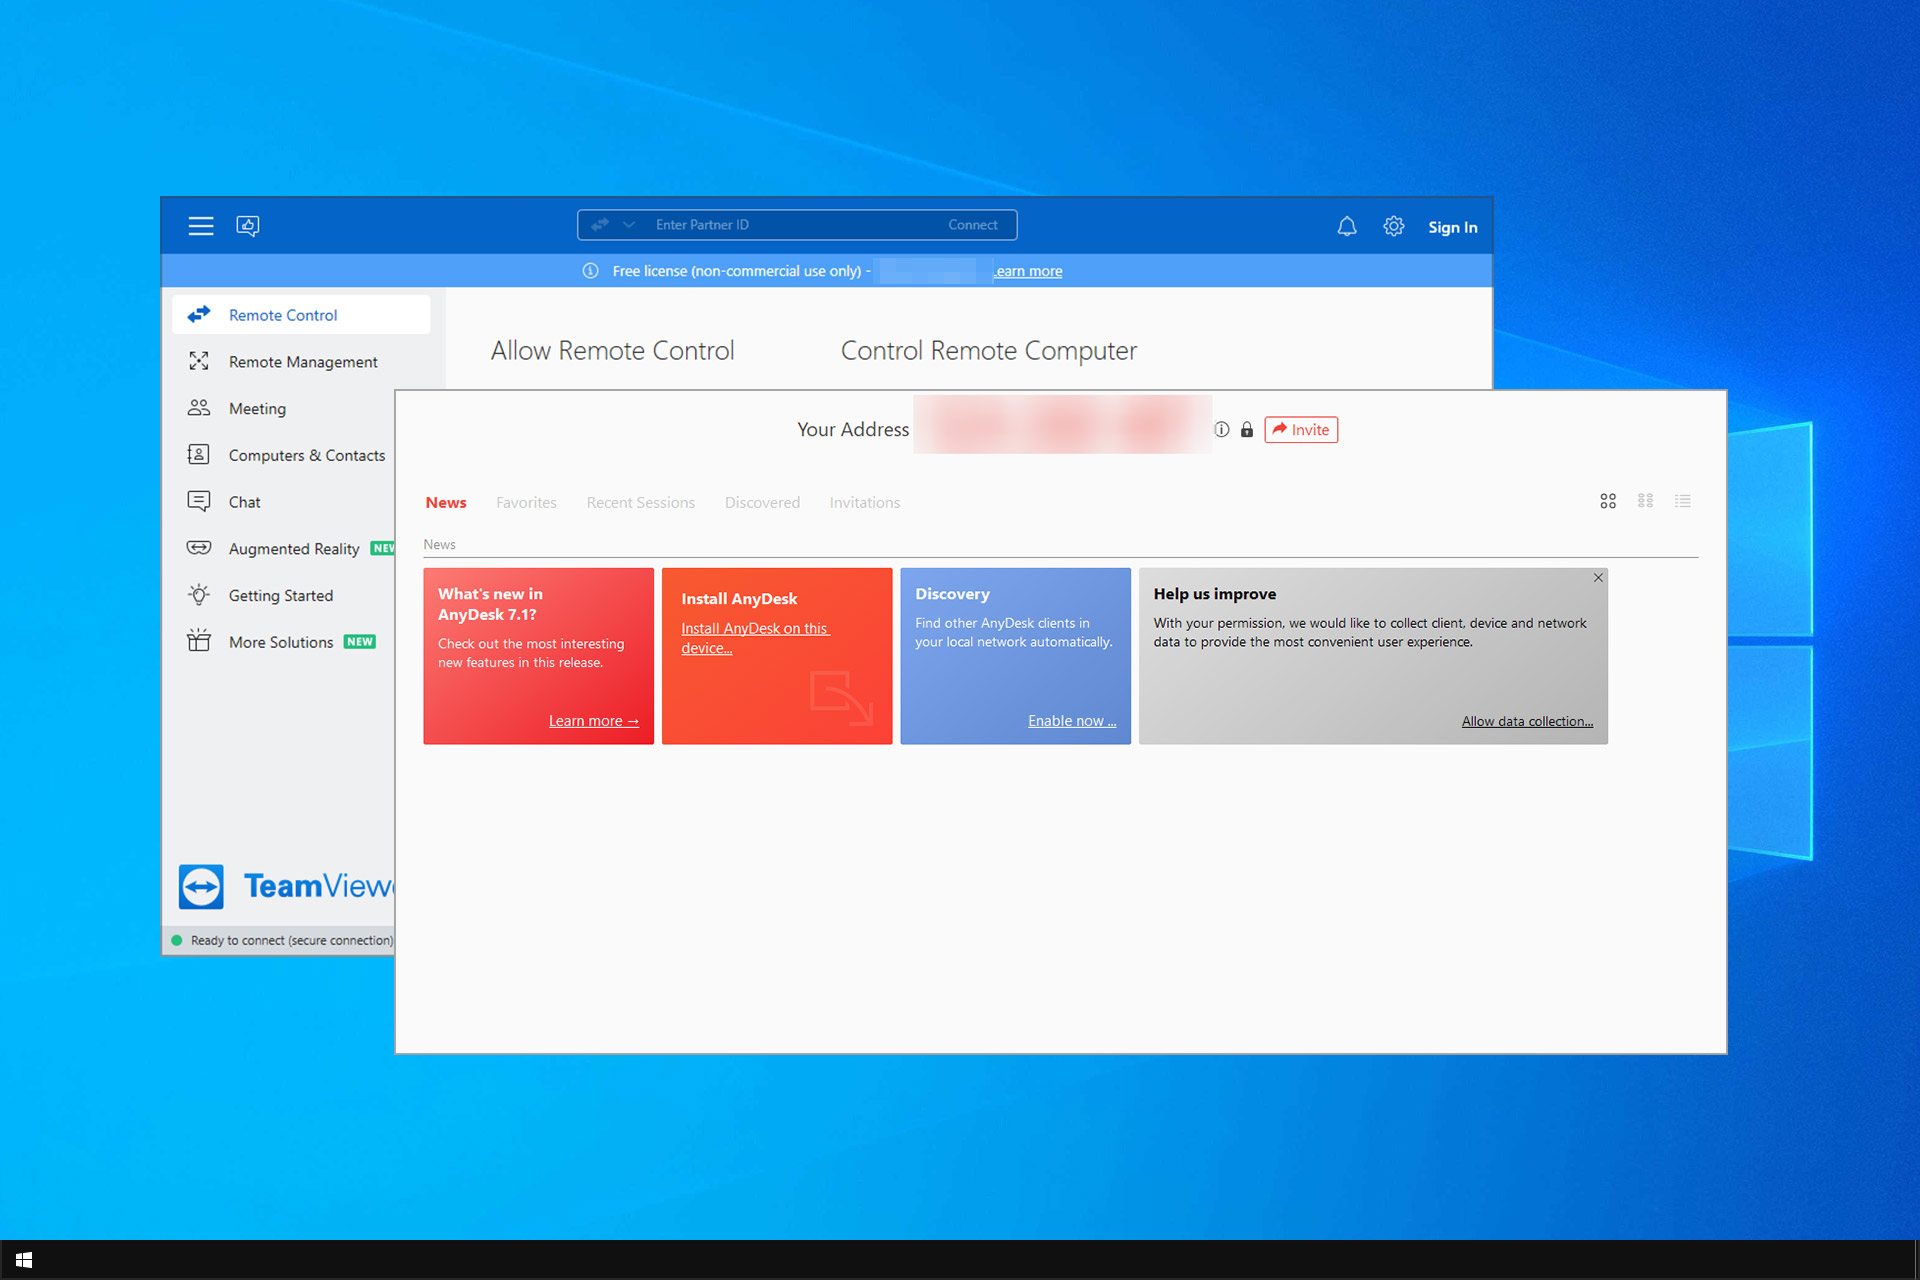Click the AnyDesk grid view icon
Screen dimensions: 1920x1280
click(1609, 501)
